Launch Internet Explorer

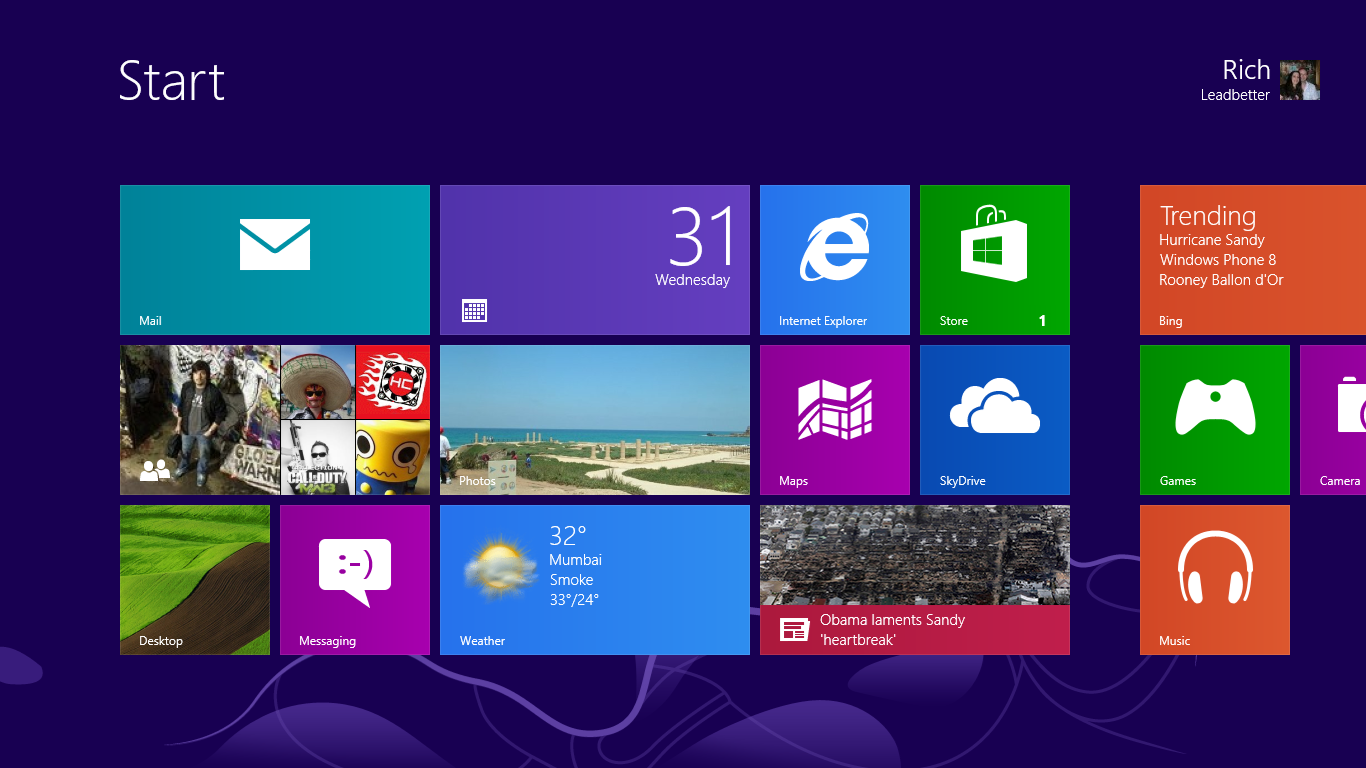[834, 259]
